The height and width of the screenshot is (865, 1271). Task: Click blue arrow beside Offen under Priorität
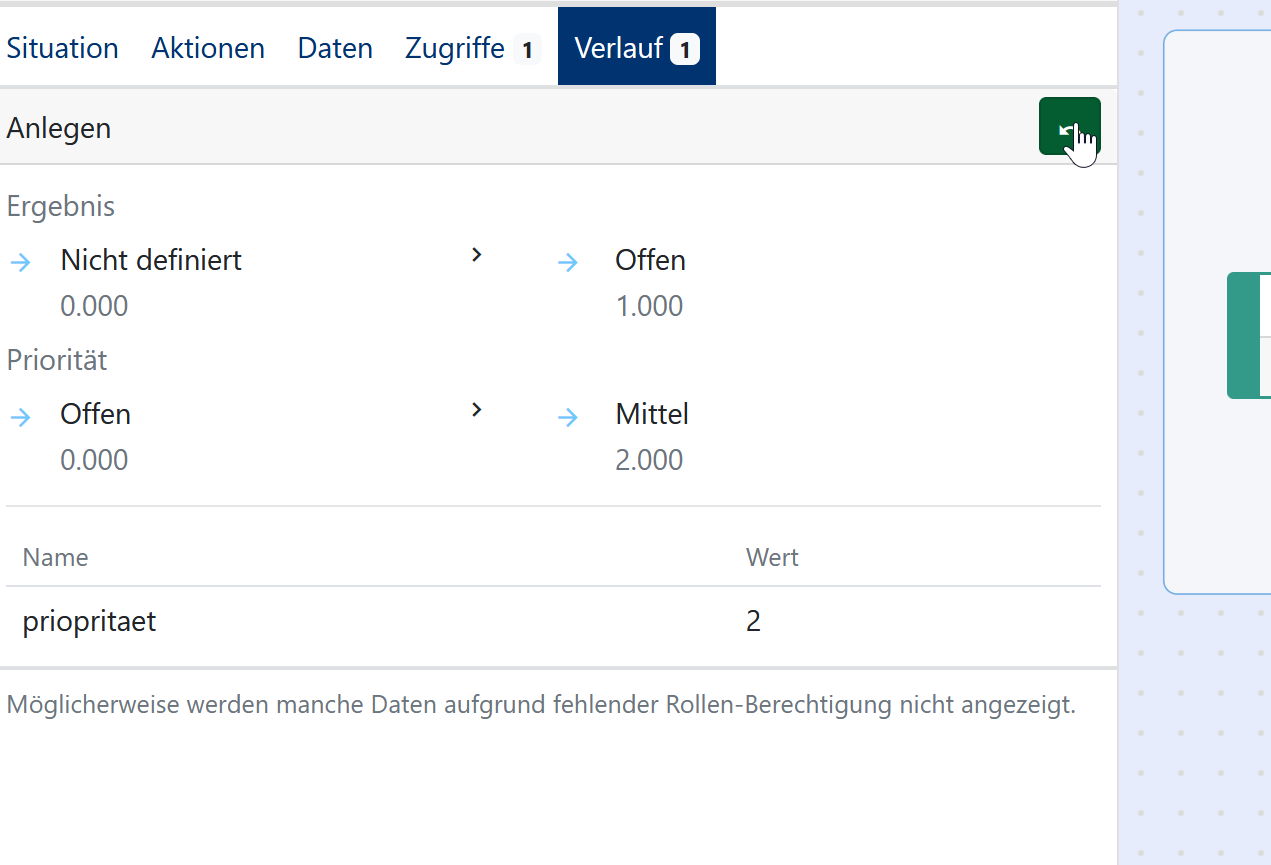(21, 417)
